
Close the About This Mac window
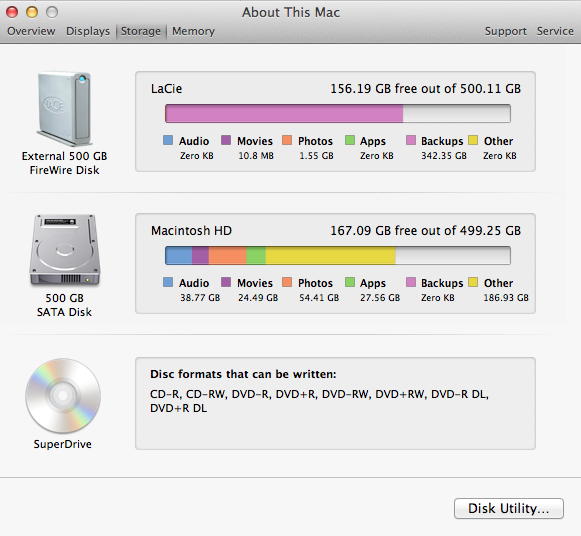point(12,12)
